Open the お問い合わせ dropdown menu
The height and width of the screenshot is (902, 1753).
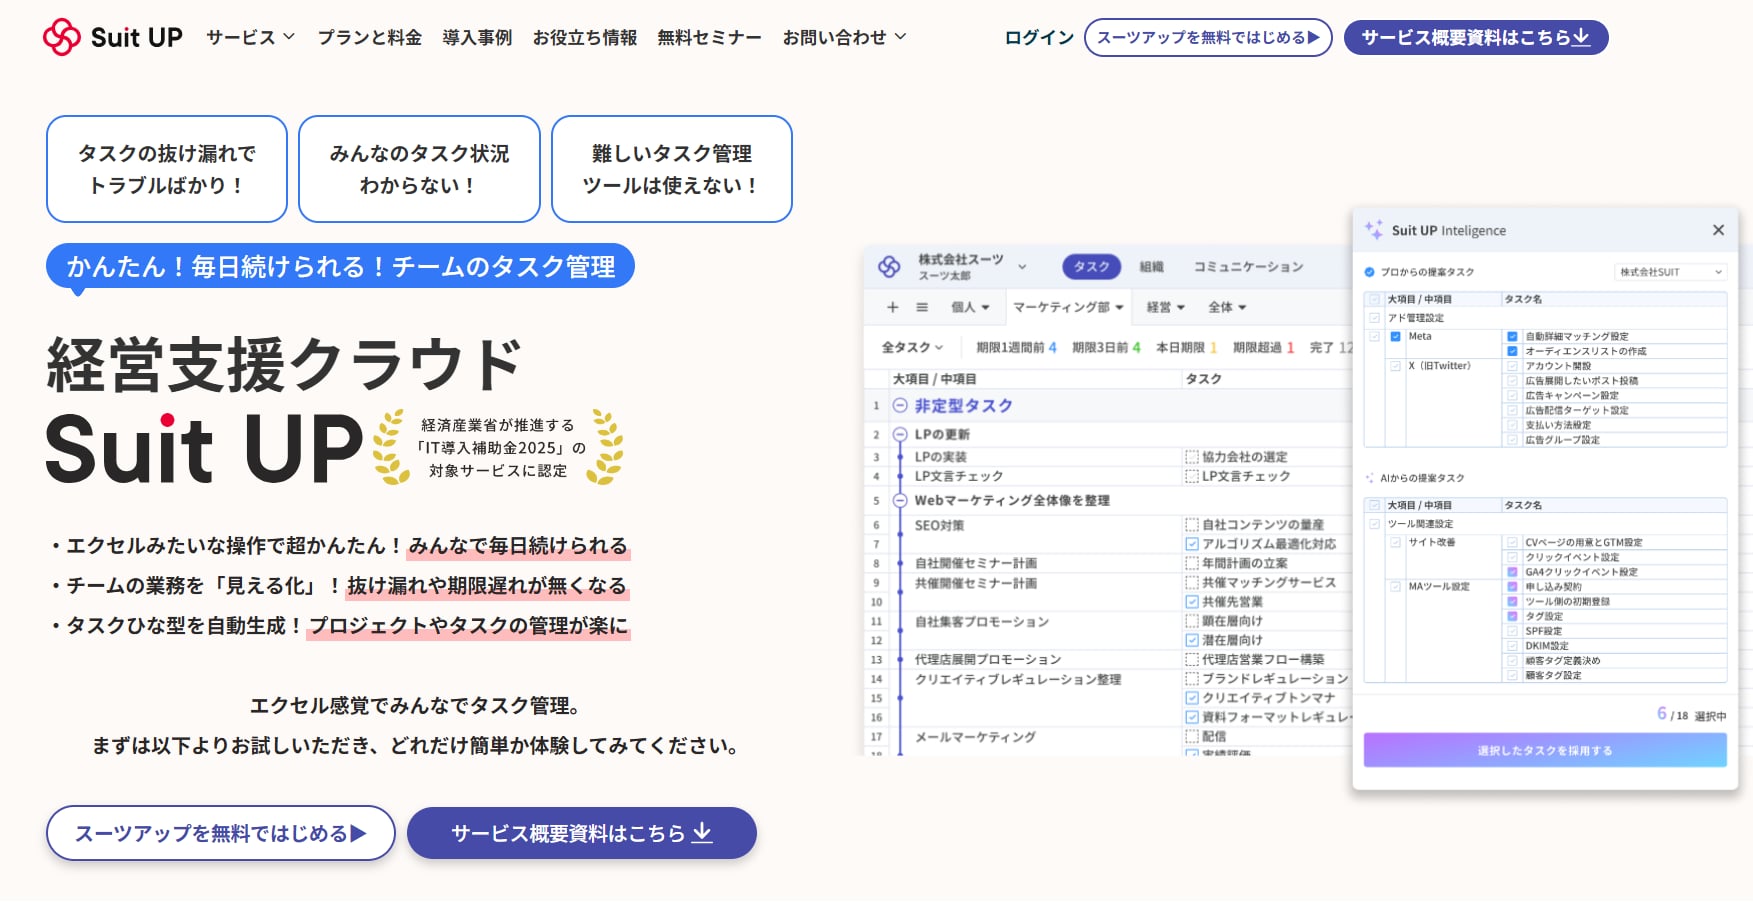point(845,37)
